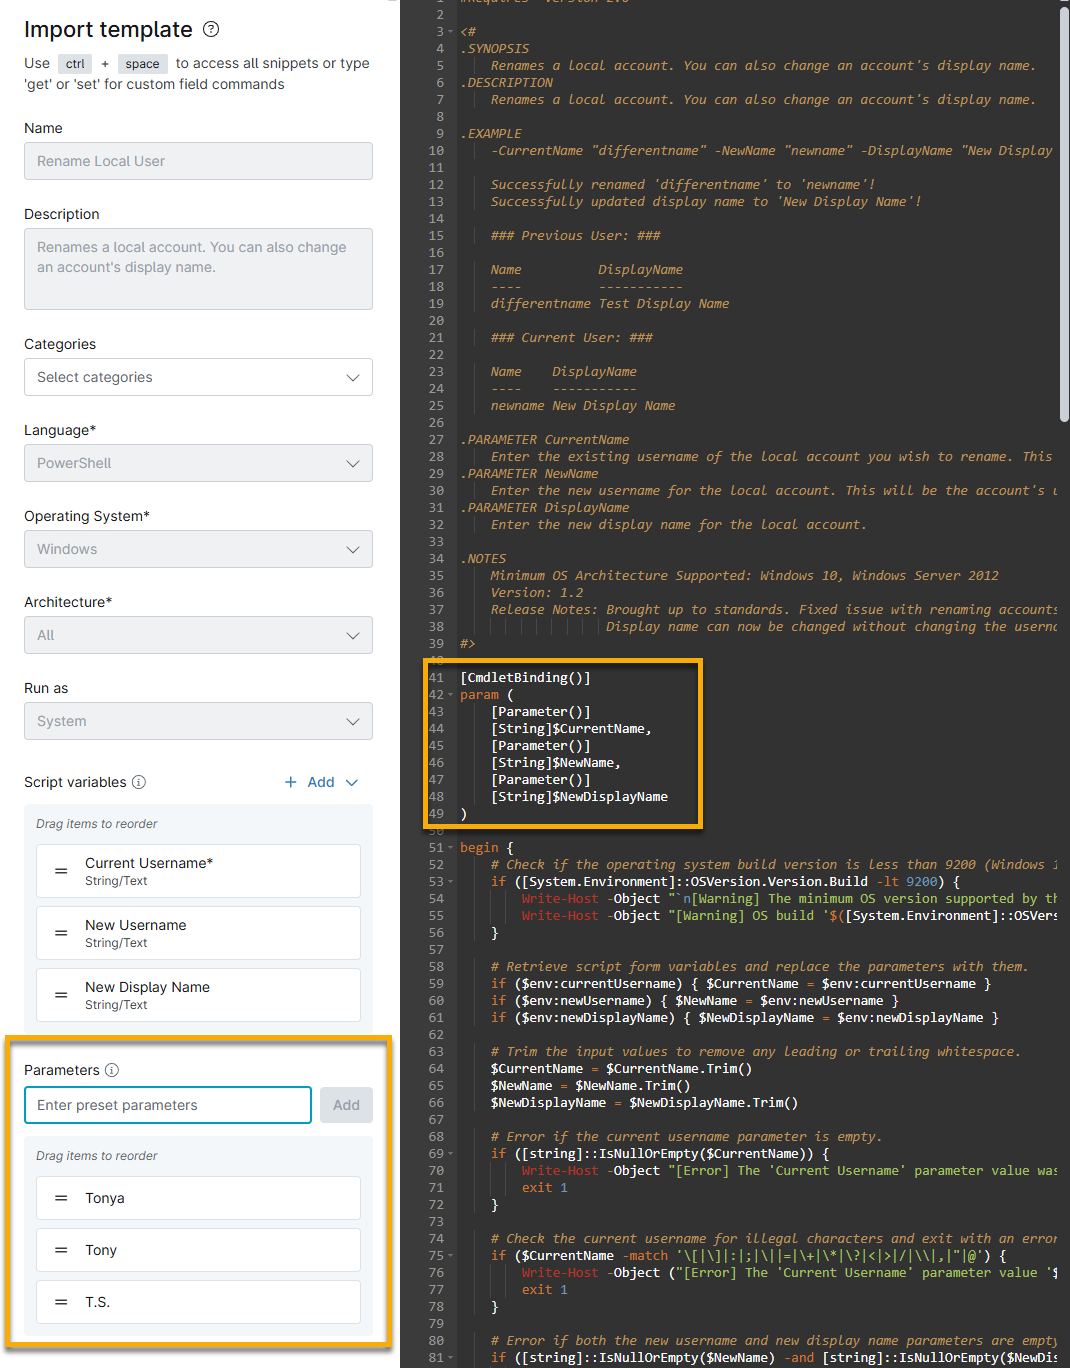Select the Tonya parameter item
Image resolution: width=1070 pixels, height=1368 pixels.
coord(198,1198)
